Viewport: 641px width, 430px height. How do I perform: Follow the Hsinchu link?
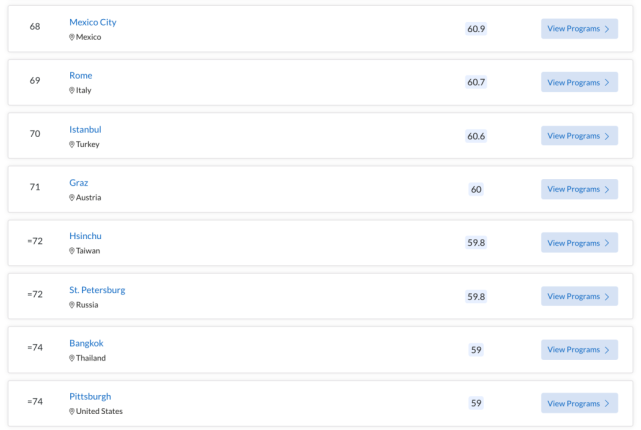pos(85,236)
